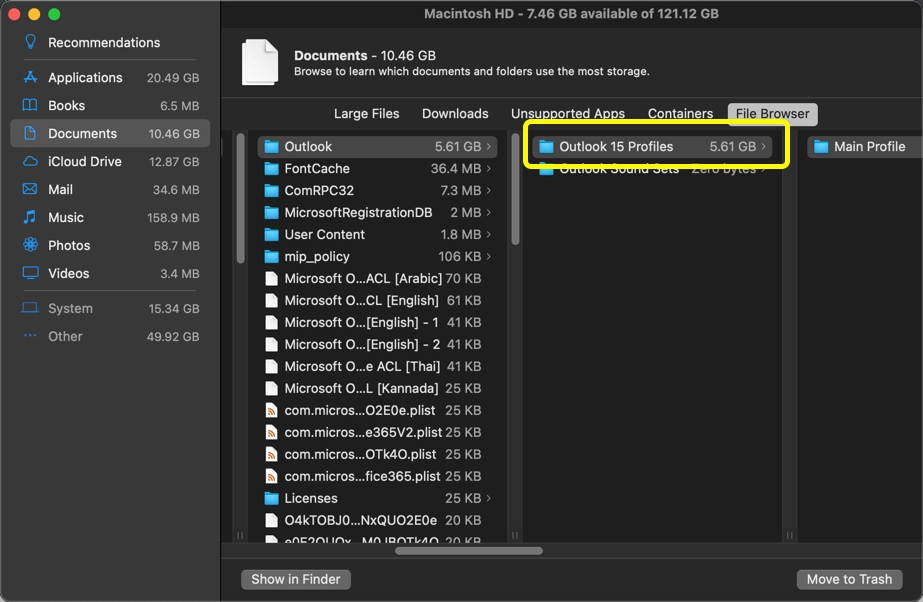Click the first column resize handle

240,535
